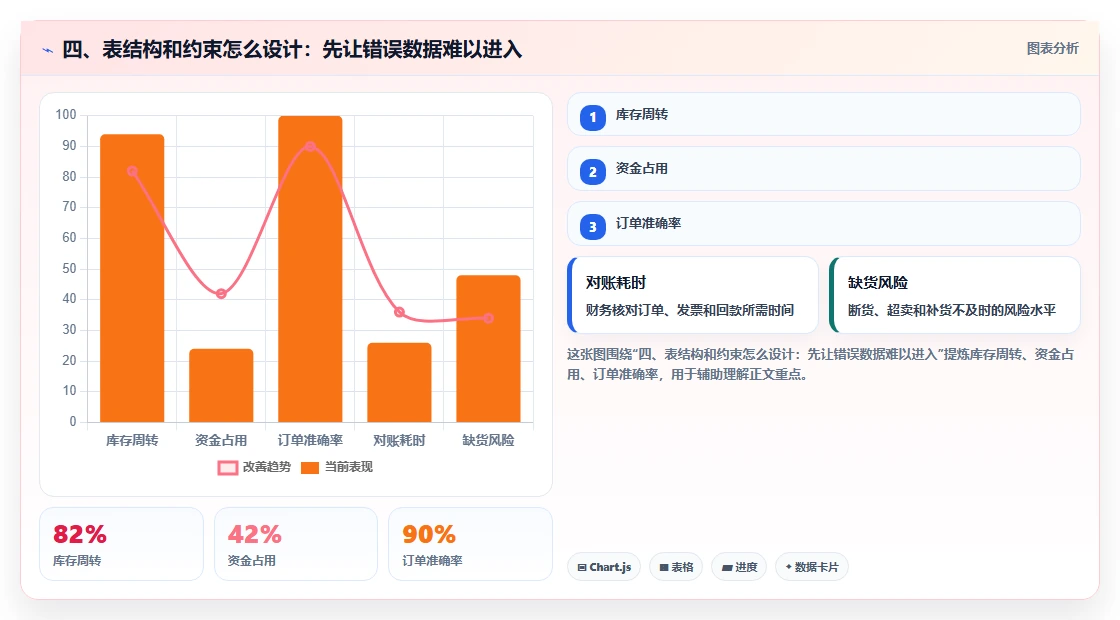The width and height of the screenshot is (1120, 620).
Task: Click the trend line point at 缺货风险
Action: click(x=489, y=319)
